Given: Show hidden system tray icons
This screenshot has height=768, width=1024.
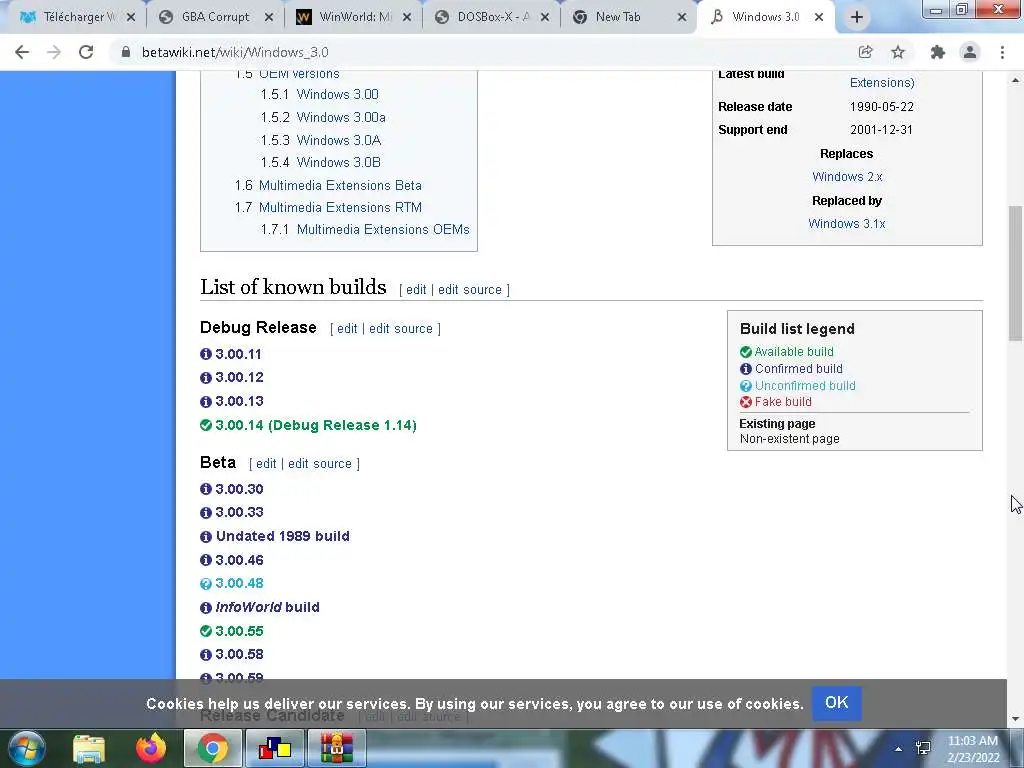Looking at the screenshot, I should click(899, 749).
